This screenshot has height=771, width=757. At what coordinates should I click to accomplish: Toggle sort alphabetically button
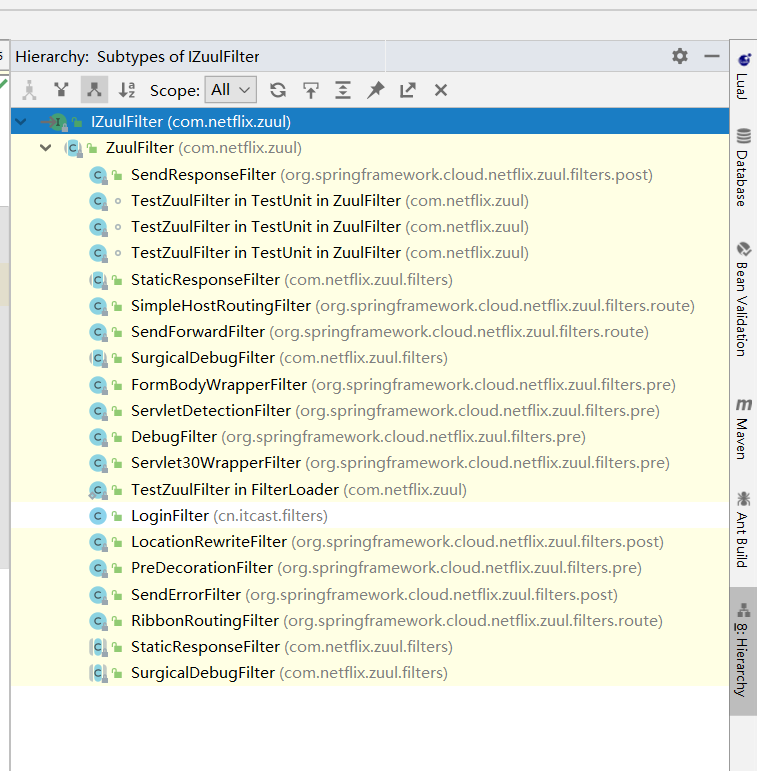coord(127,90)
